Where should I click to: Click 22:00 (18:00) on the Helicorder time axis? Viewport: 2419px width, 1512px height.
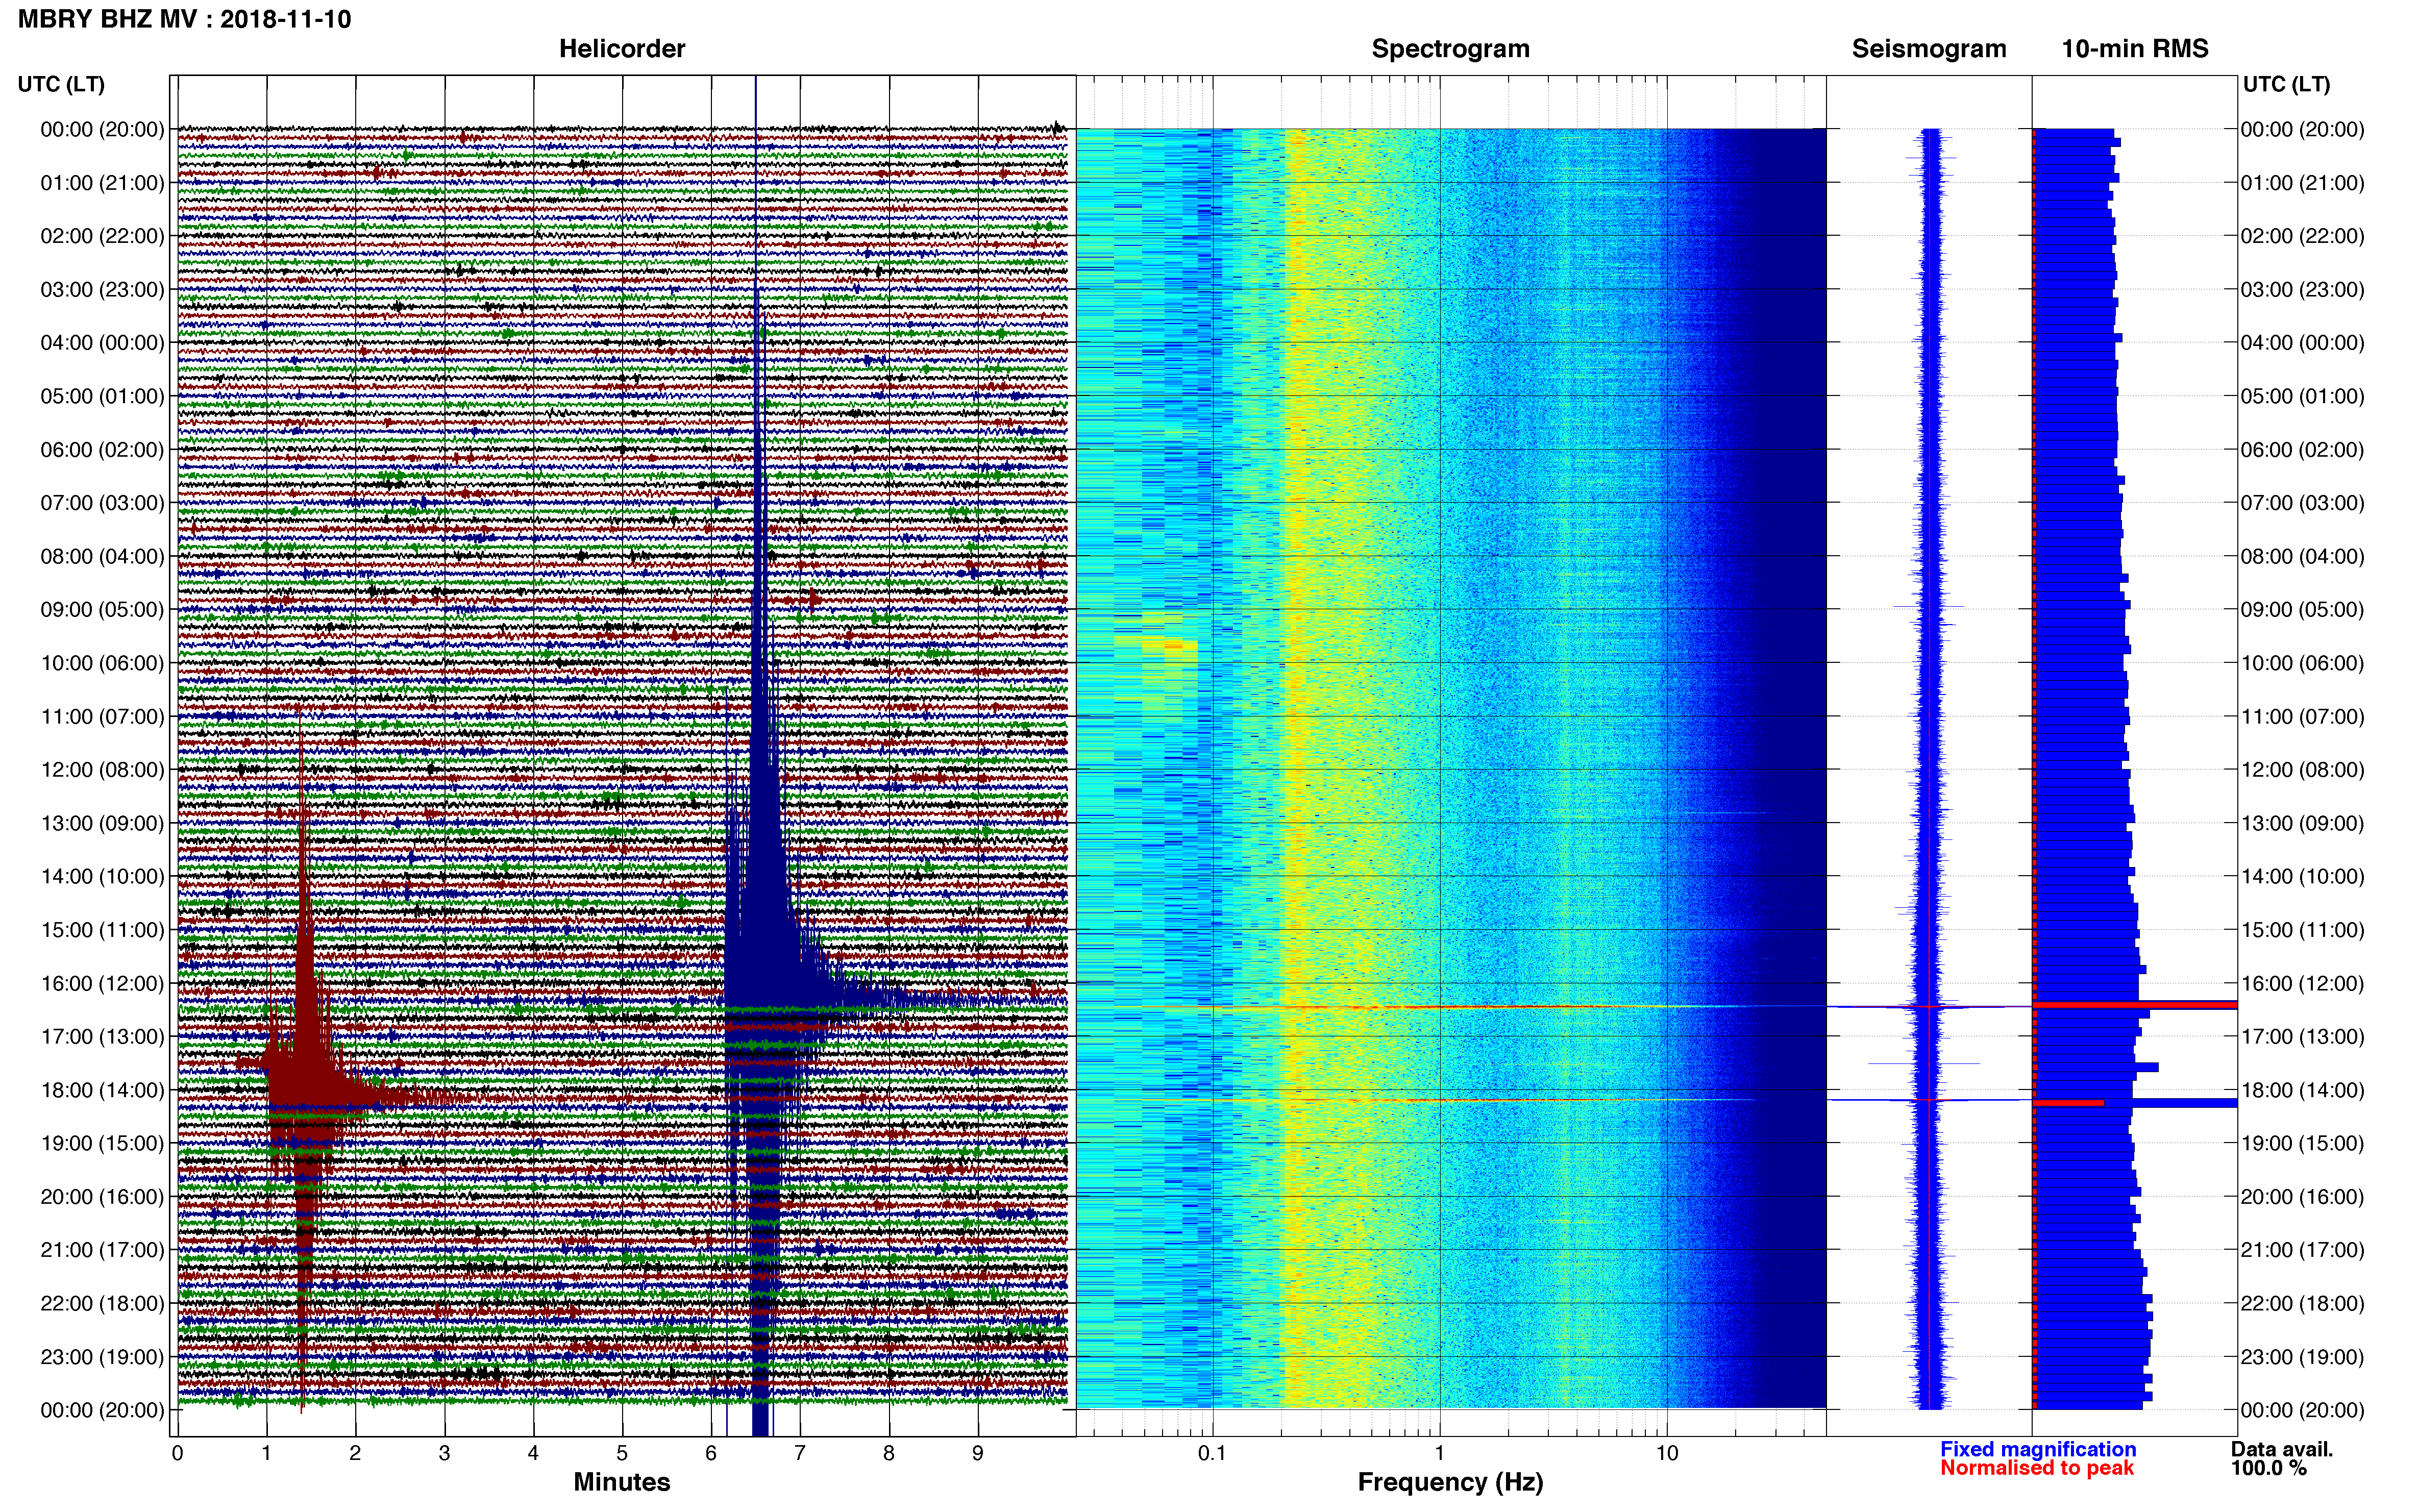[102, 1303]
